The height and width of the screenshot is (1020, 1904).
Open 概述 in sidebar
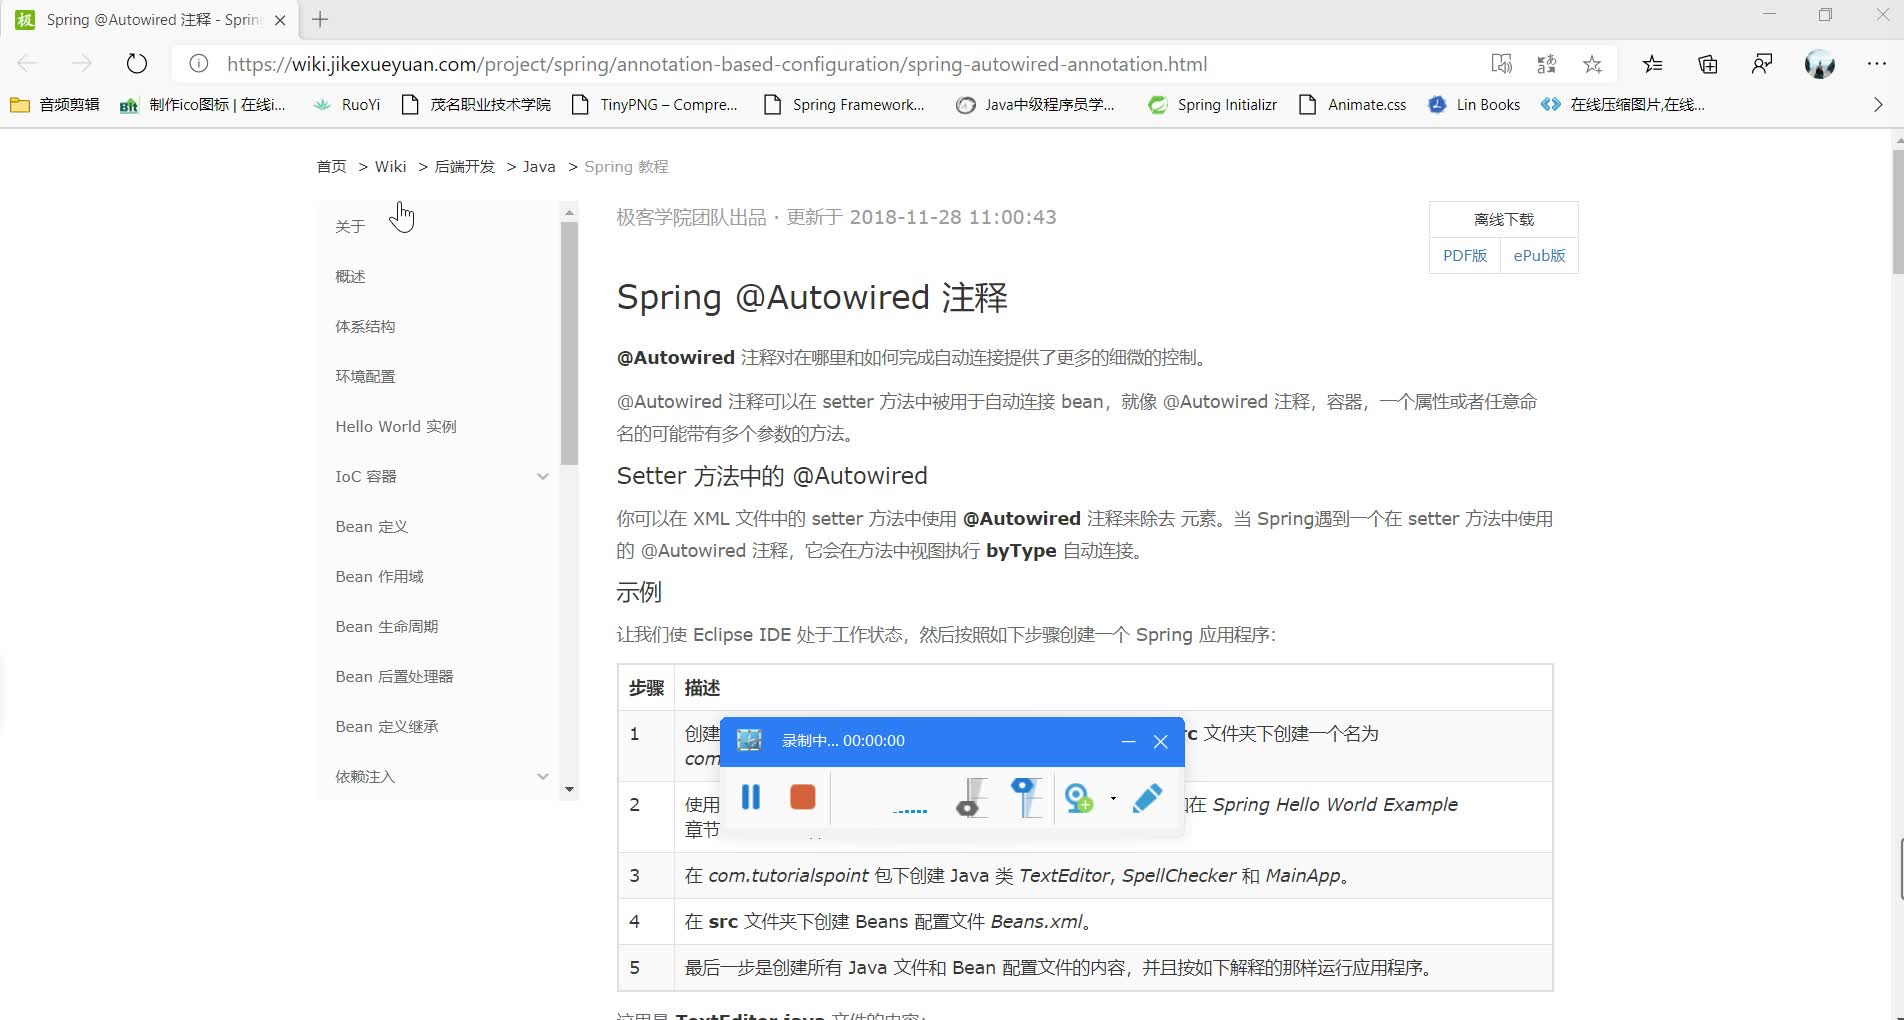(x=350, y=277)
